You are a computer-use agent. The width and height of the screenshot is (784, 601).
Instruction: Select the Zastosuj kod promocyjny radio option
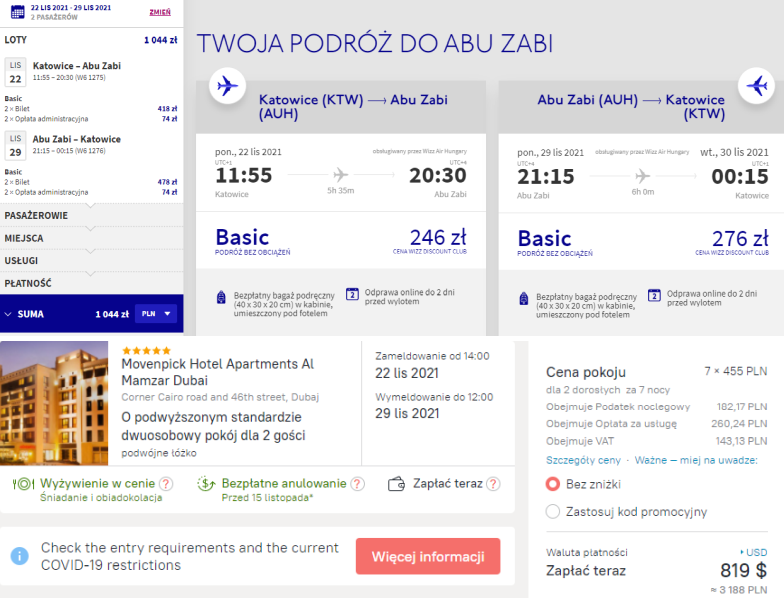pyautogui.click(x=553, y=512)
